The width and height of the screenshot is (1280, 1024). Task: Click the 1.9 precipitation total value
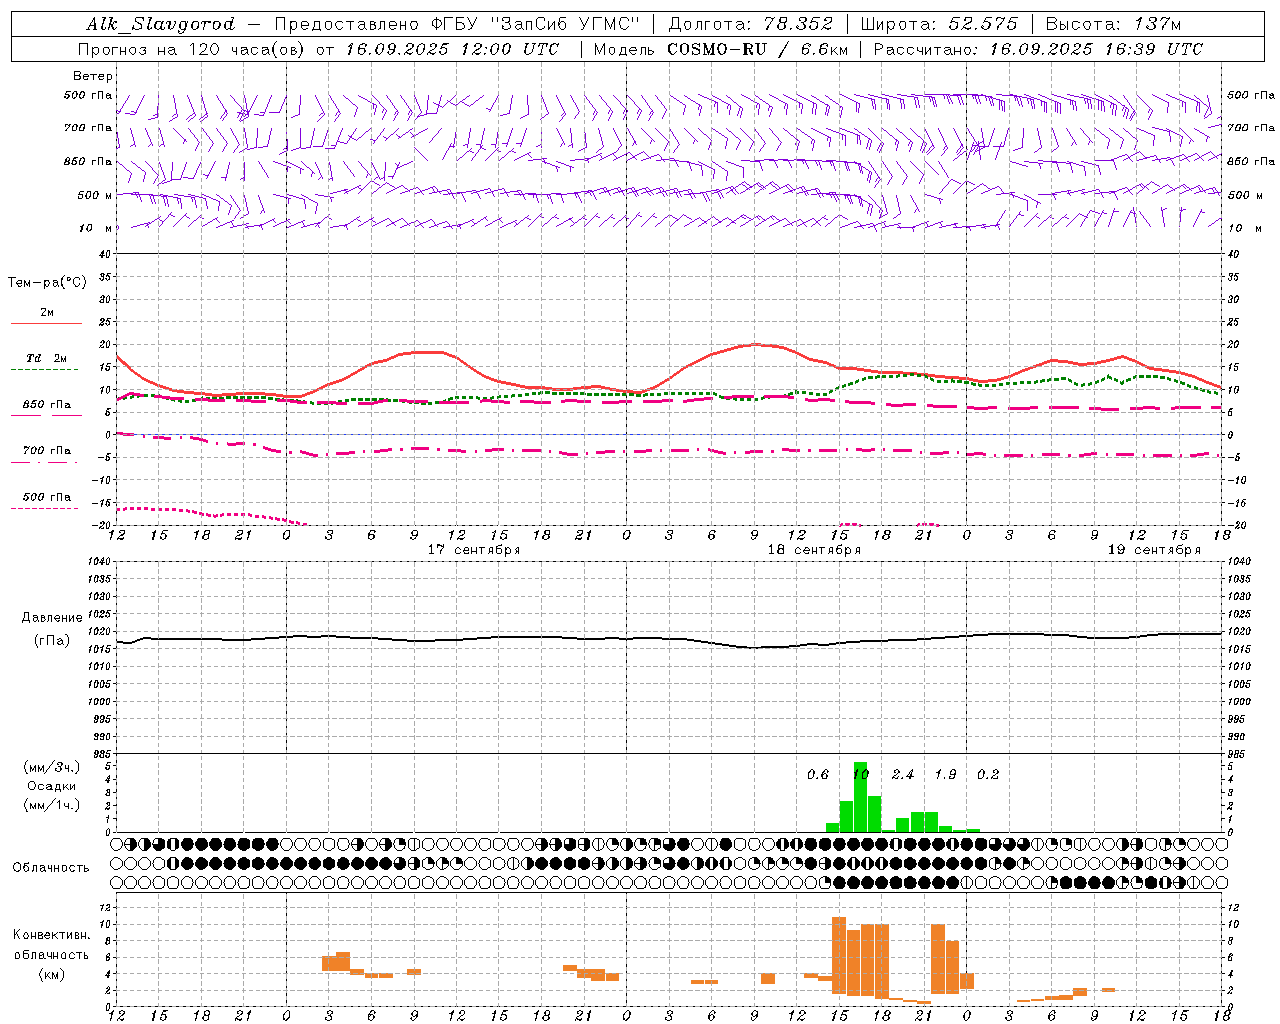tap(945, 775)
